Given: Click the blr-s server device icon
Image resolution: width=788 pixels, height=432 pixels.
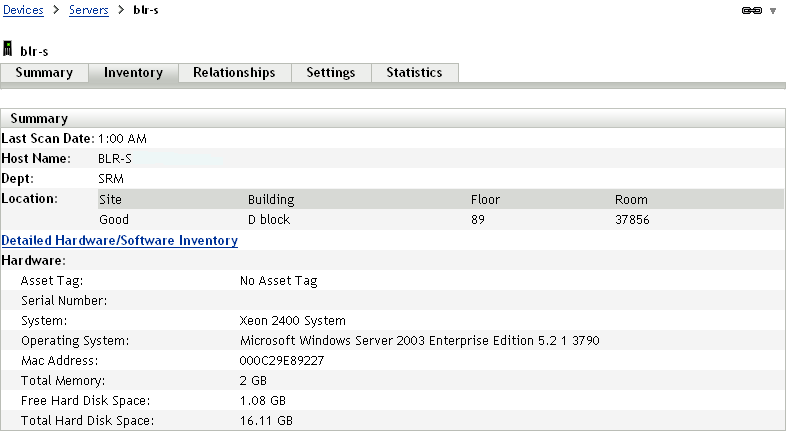Looking at the screenshot, I should [x=8, y=50].
